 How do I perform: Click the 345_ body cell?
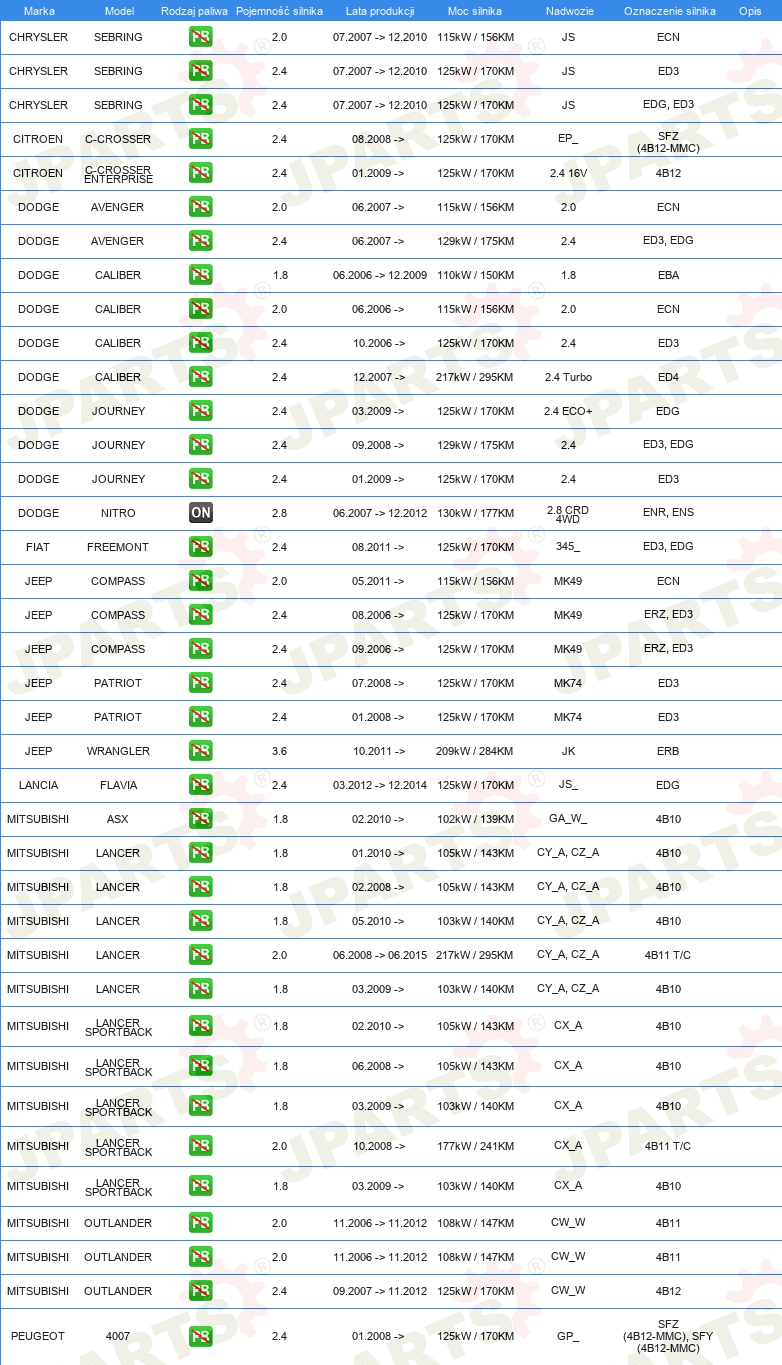click(568, 547)
